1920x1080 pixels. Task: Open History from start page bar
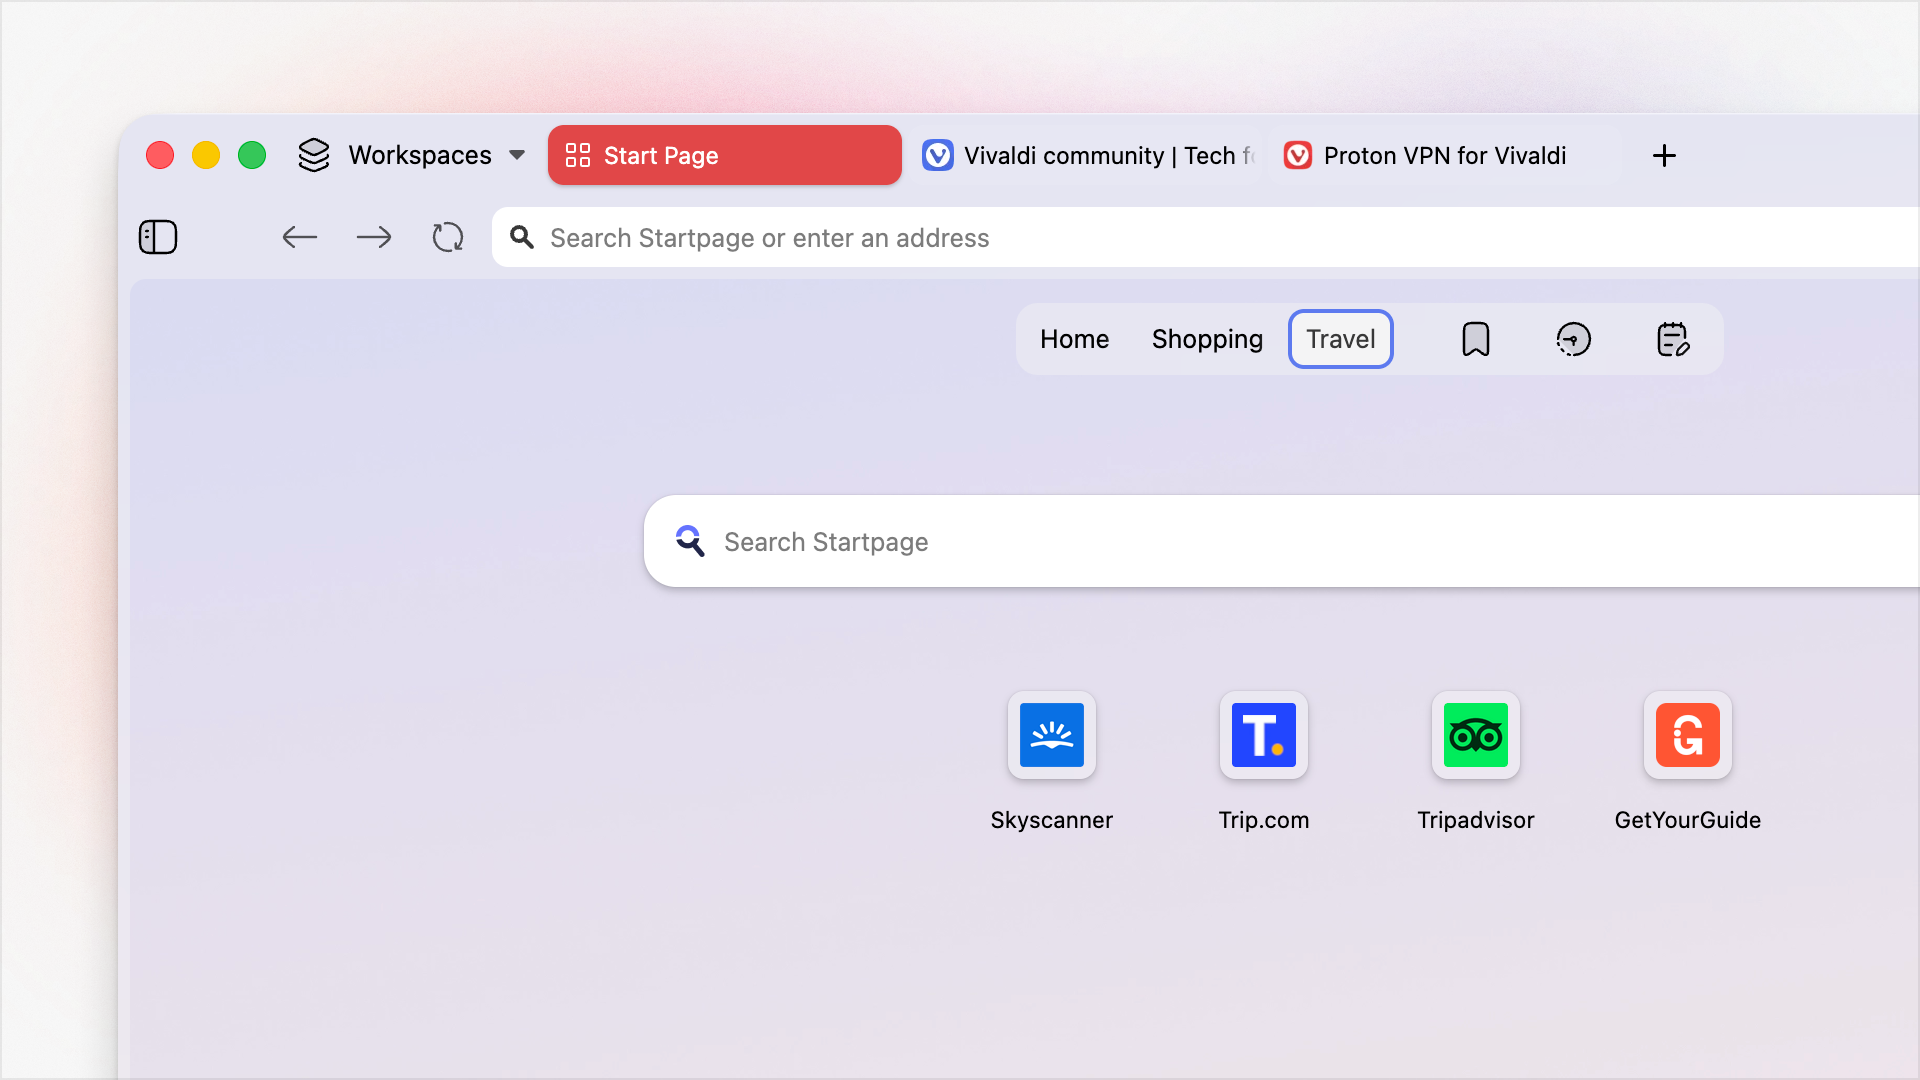coord(1574,339)
